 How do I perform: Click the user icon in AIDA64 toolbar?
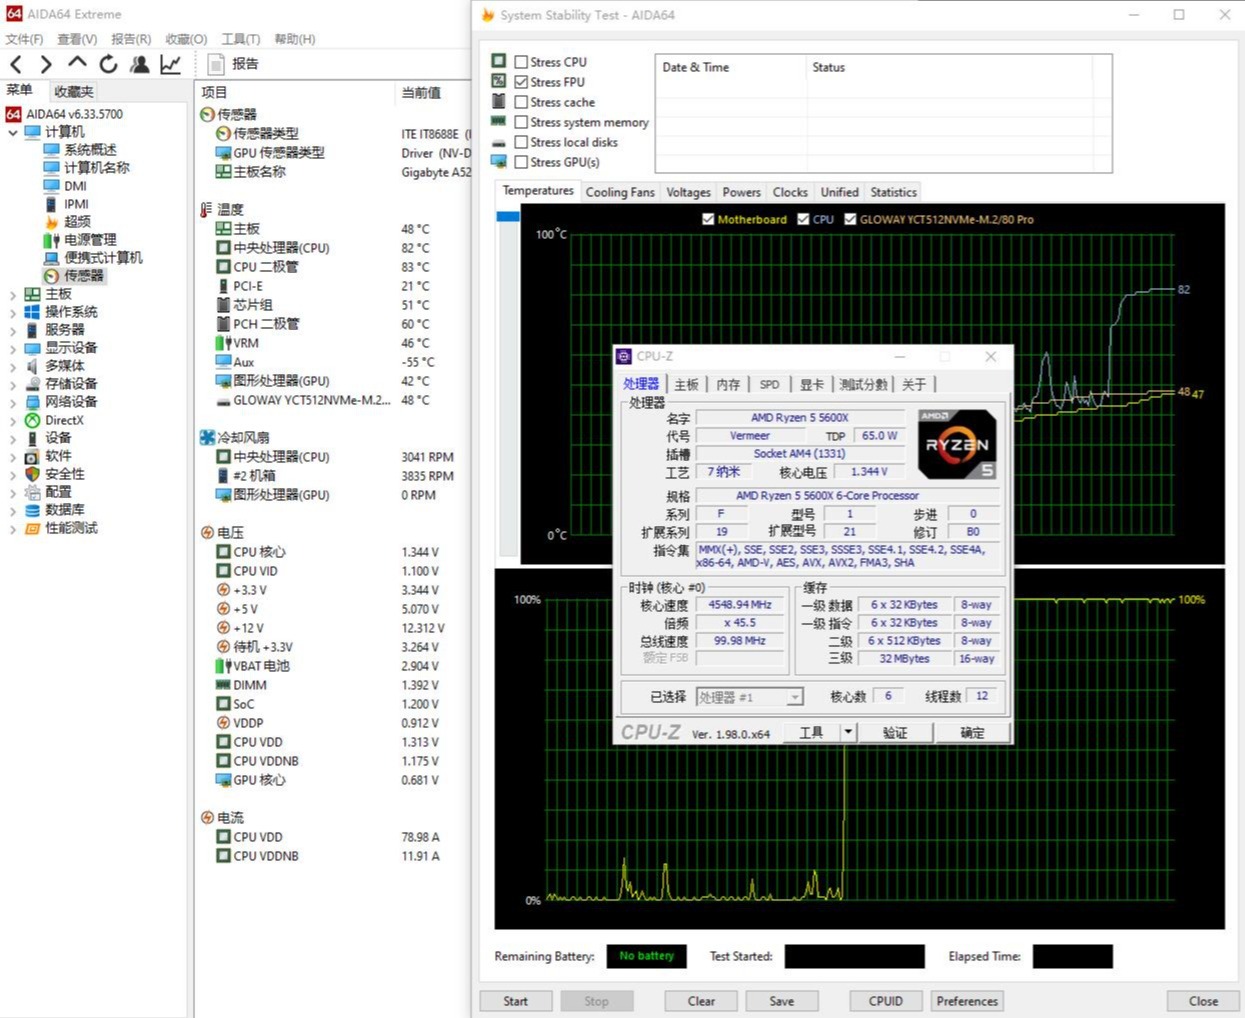click(139, 64)
